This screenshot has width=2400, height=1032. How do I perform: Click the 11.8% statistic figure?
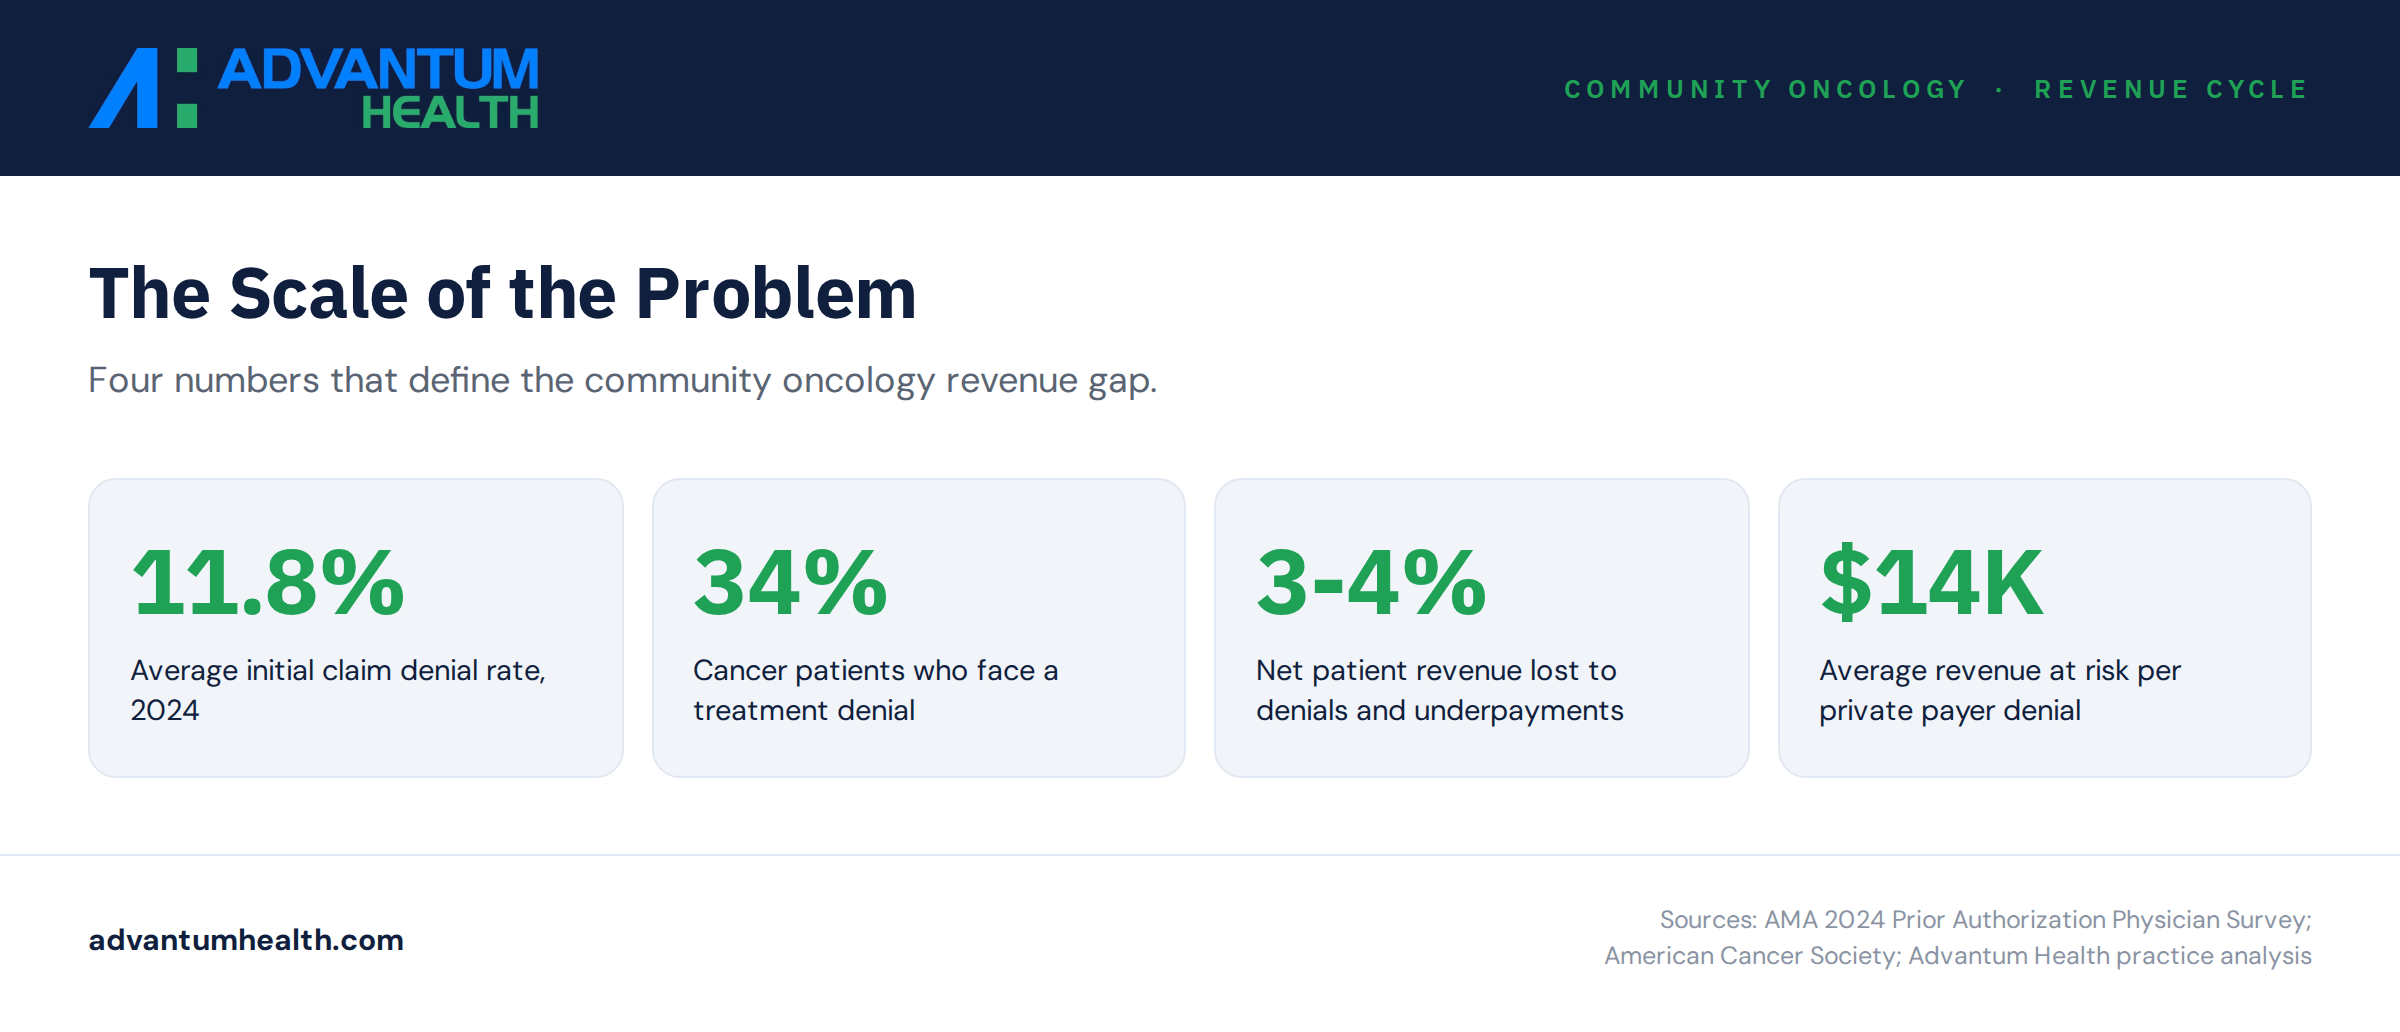268,583
